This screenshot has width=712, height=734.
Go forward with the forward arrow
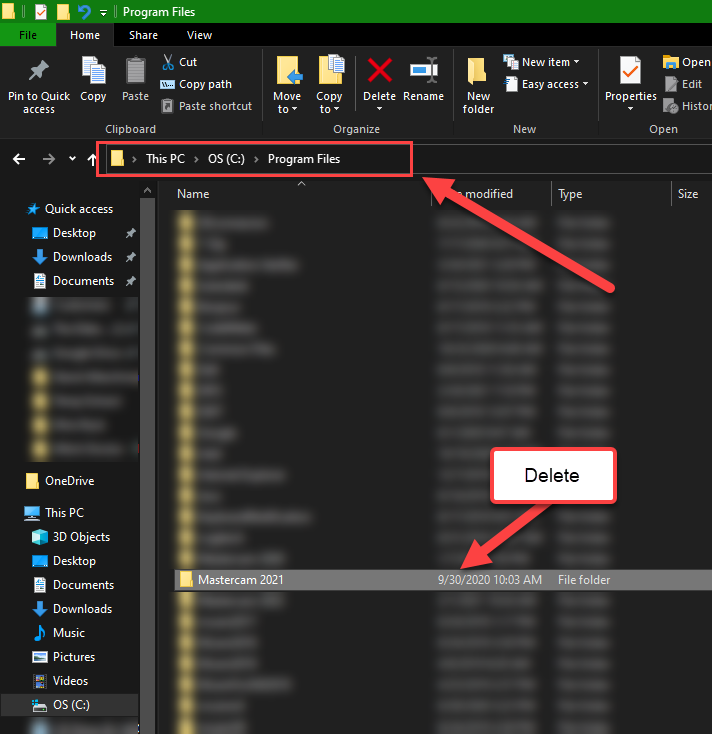point(48,159)
